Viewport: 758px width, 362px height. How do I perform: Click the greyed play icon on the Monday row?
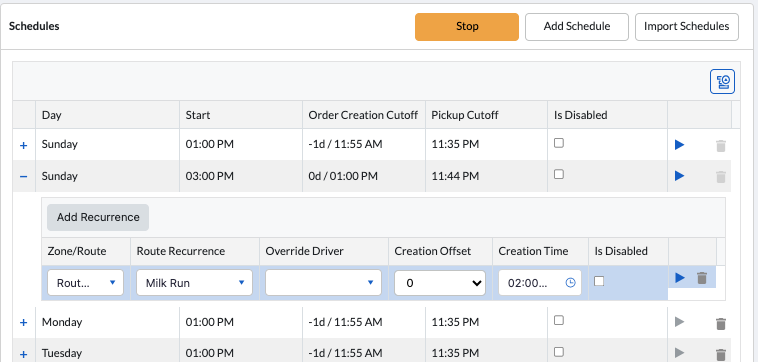point(680,322)
